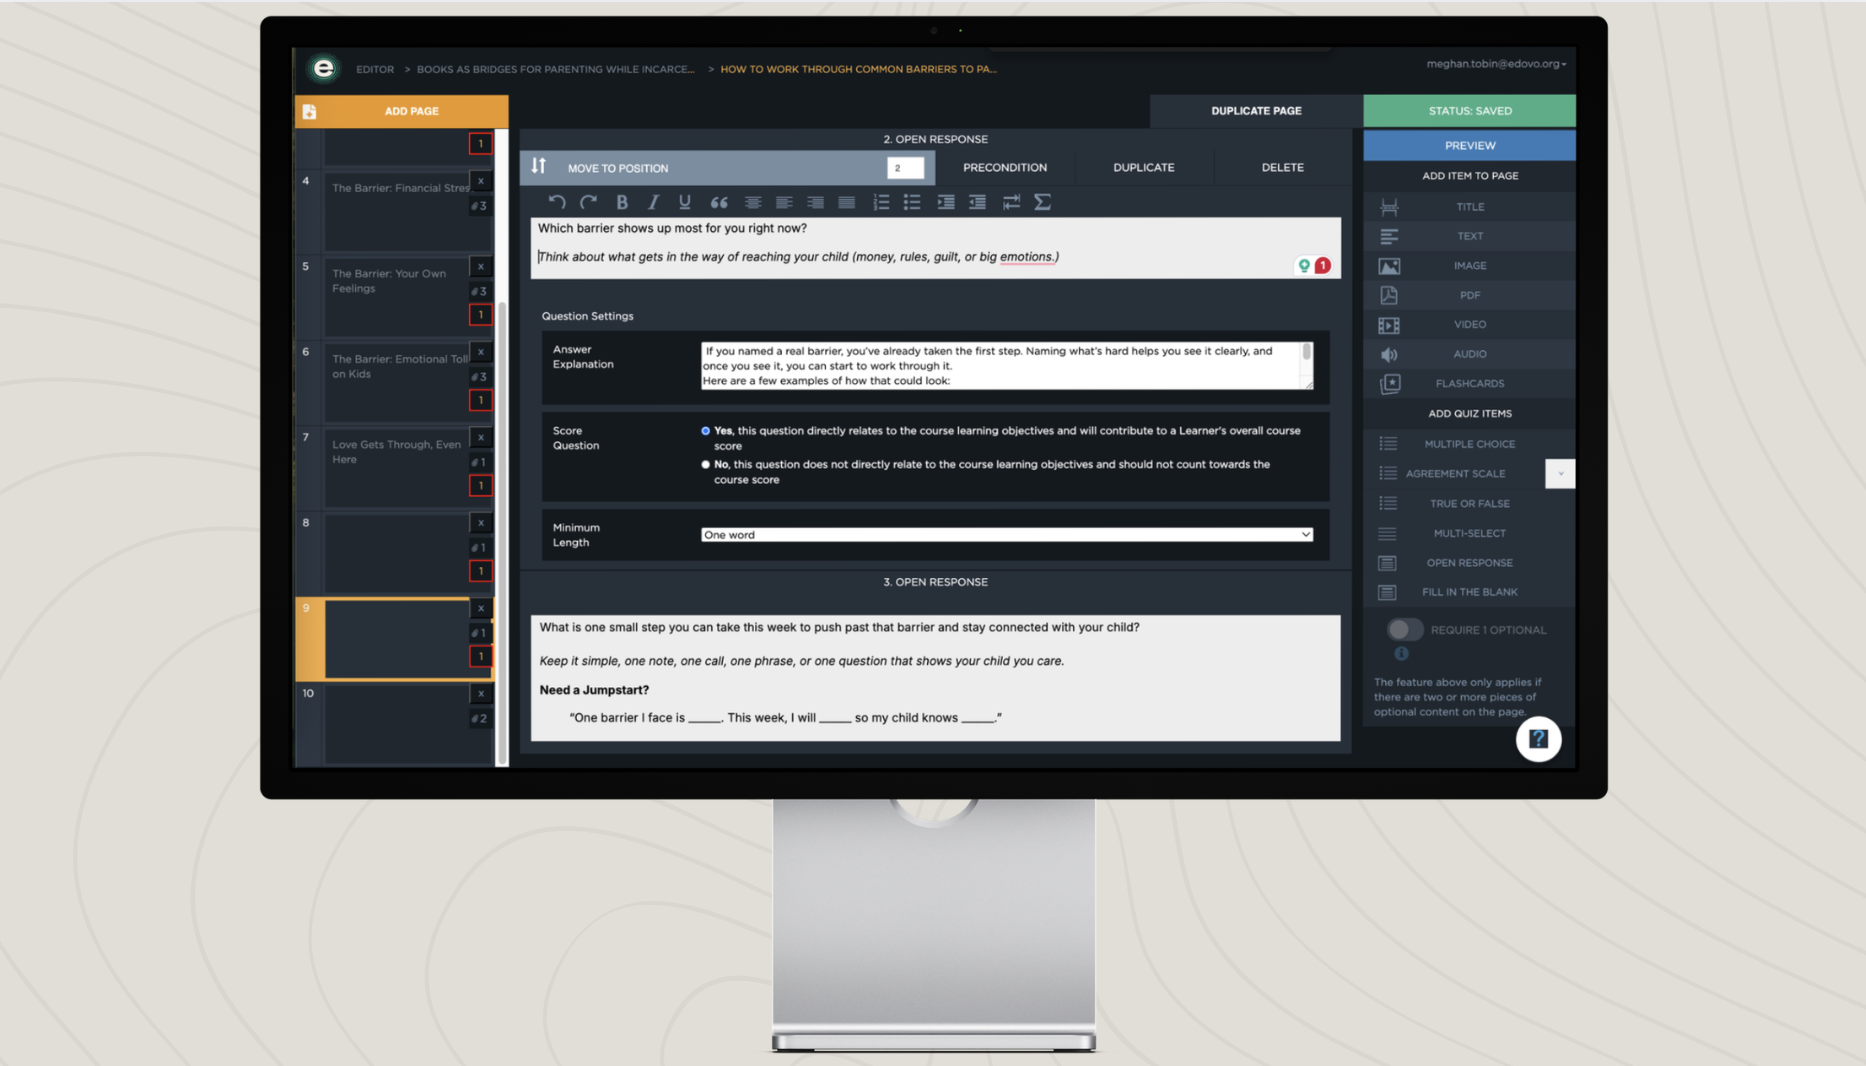The image size is (1866, 1066).
Task: Click the Books as Bridges breadcrumb
Action: tap(555, 69)
